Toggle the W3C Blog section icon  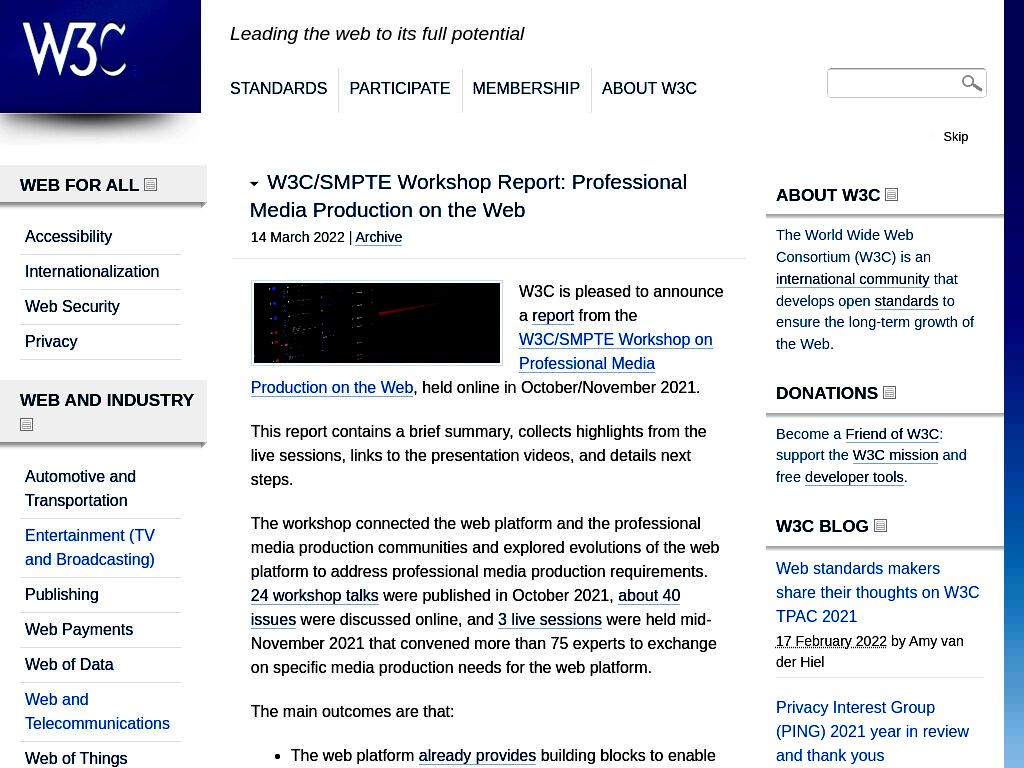880,526
